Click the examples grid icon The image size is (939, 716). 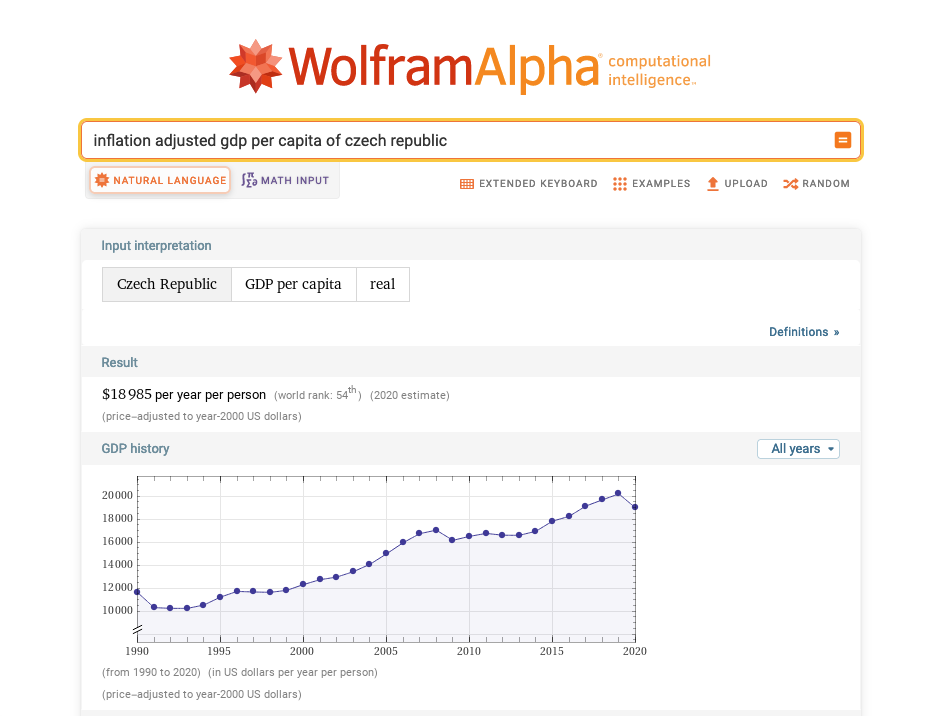[619, 184]
